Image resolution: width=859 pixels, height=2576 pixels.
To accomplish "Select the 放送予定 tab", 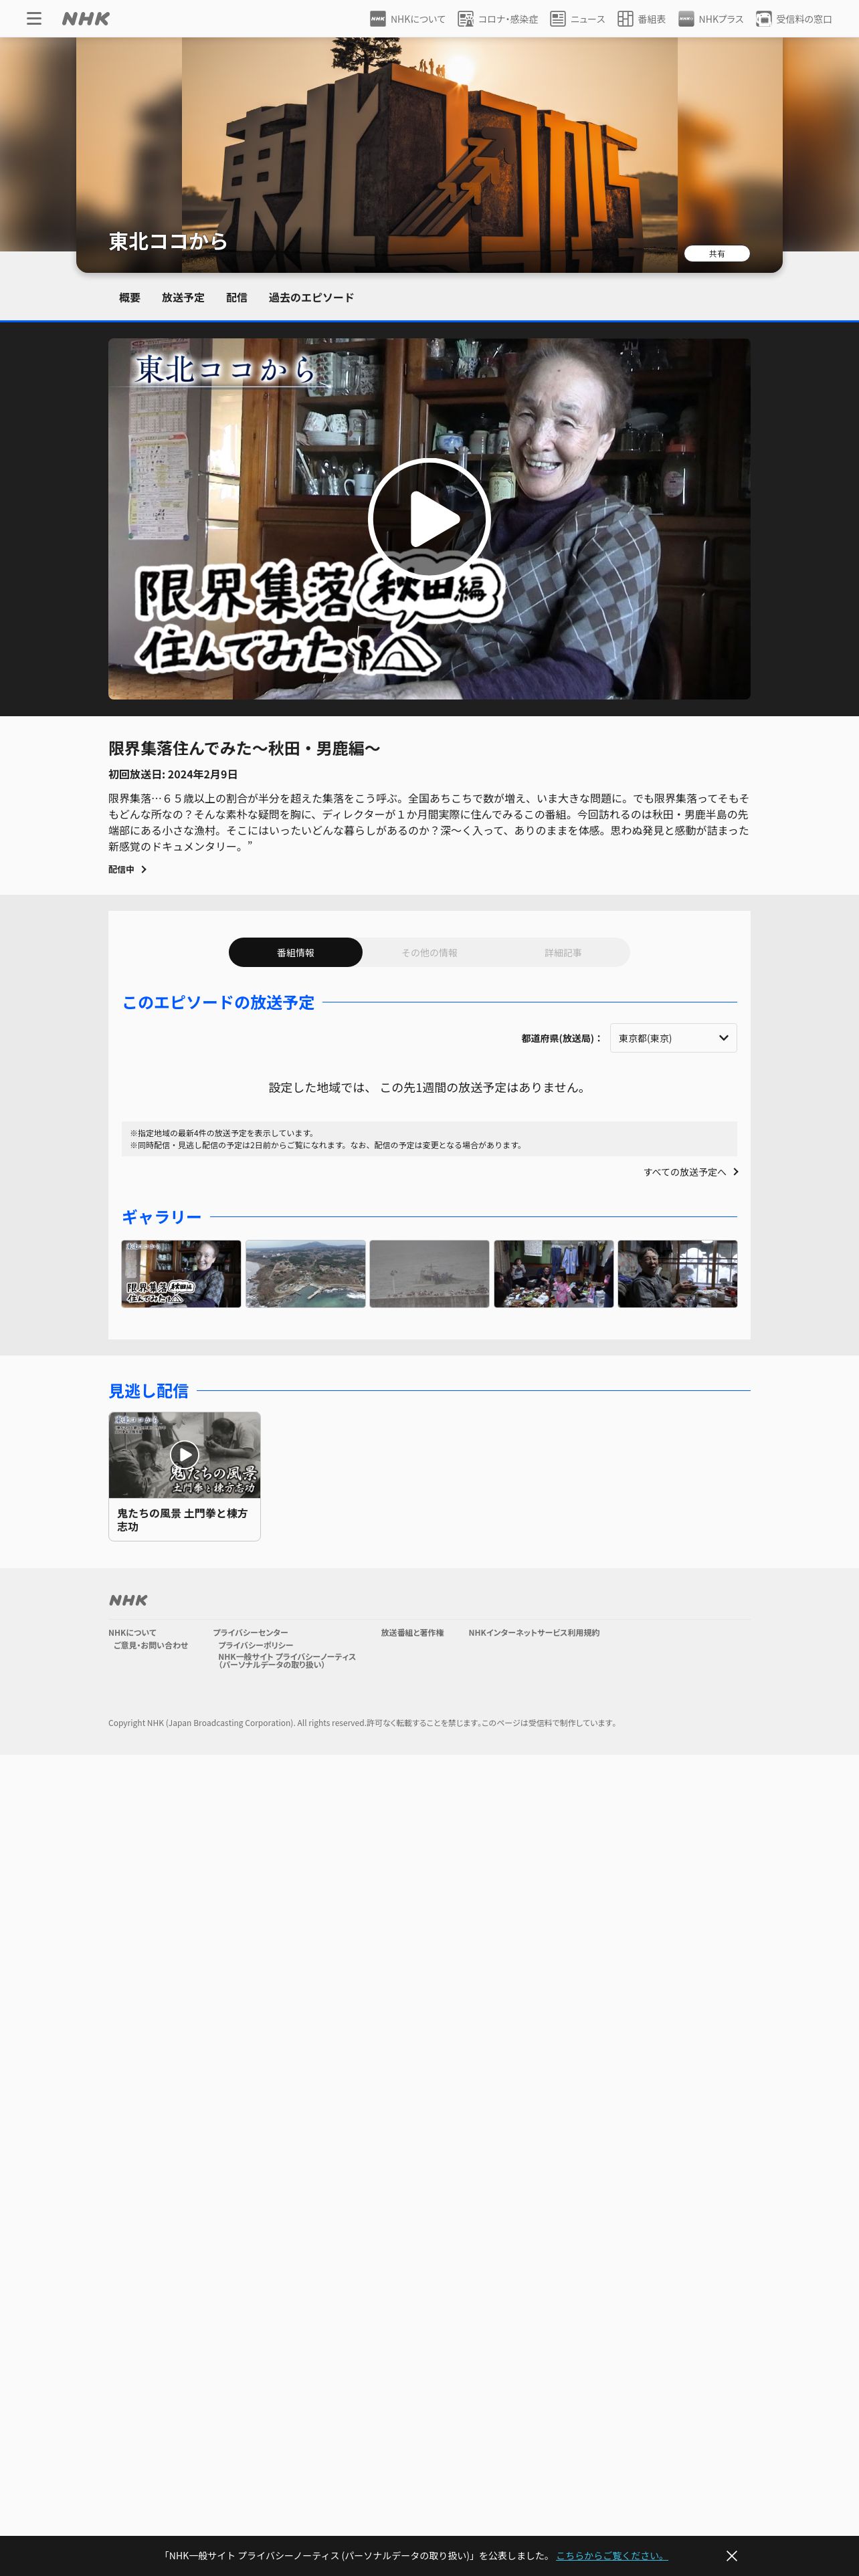I will 183,298.
